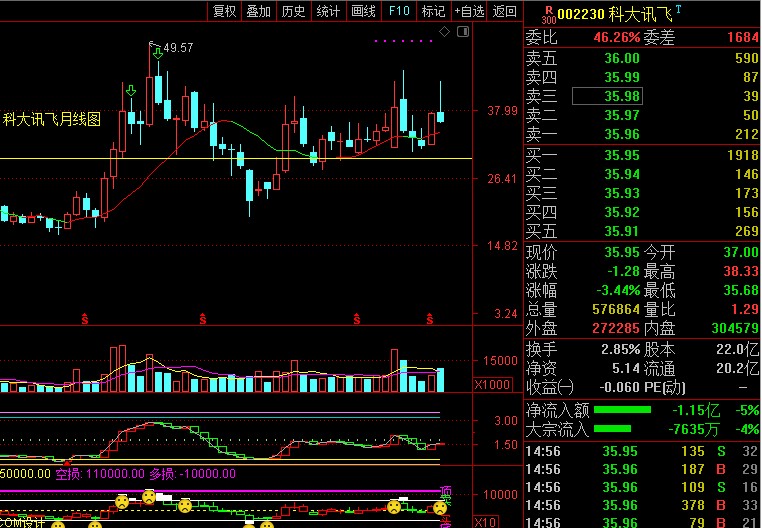Image resolution: width=762 pixels, height=528 pixels.
Task: Click the rightmost red $ marker
Action: tap(430, 318)
